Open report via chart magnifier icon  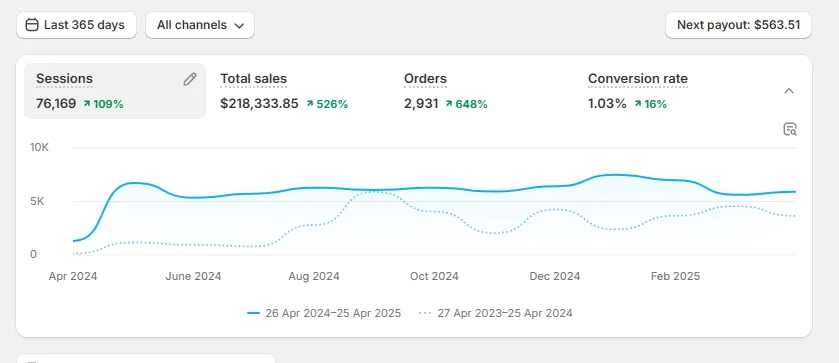790,129
